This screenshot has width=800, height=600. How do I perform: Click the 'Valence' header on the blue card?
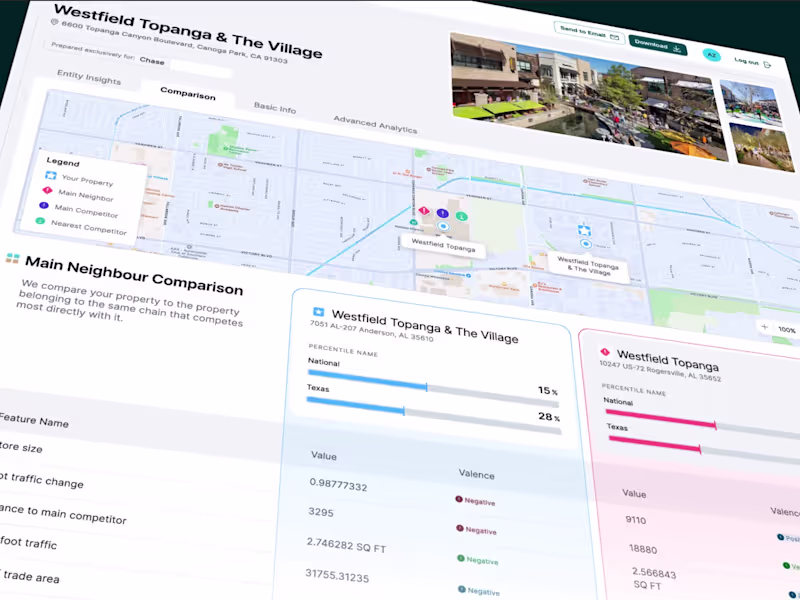(477, 474)
